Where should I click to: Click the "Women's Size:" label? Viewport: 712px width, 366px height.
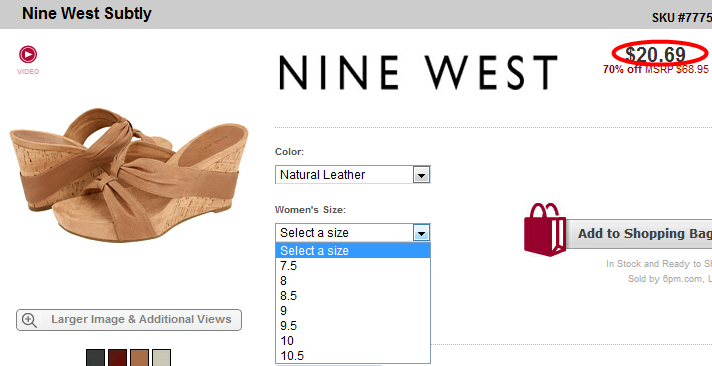(x=310, y=210)
